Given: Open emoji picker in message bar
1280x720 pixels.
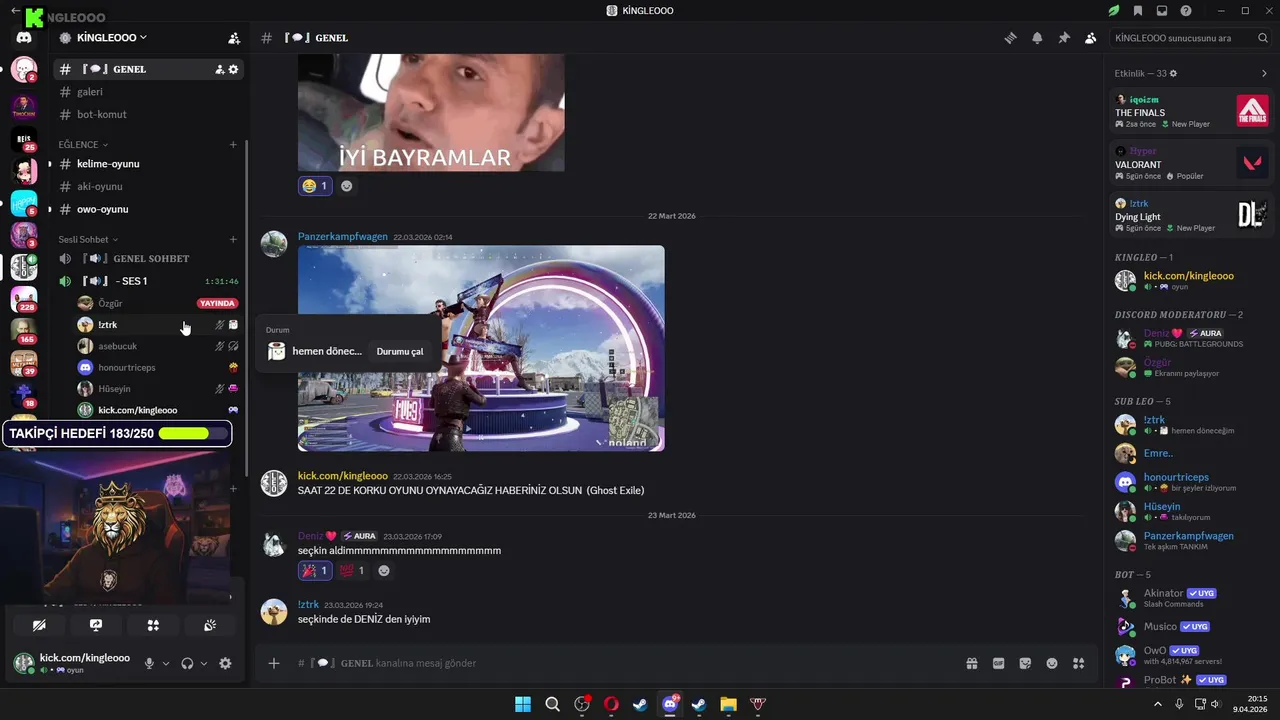Looking at the screenshot, I should 1052,663.
